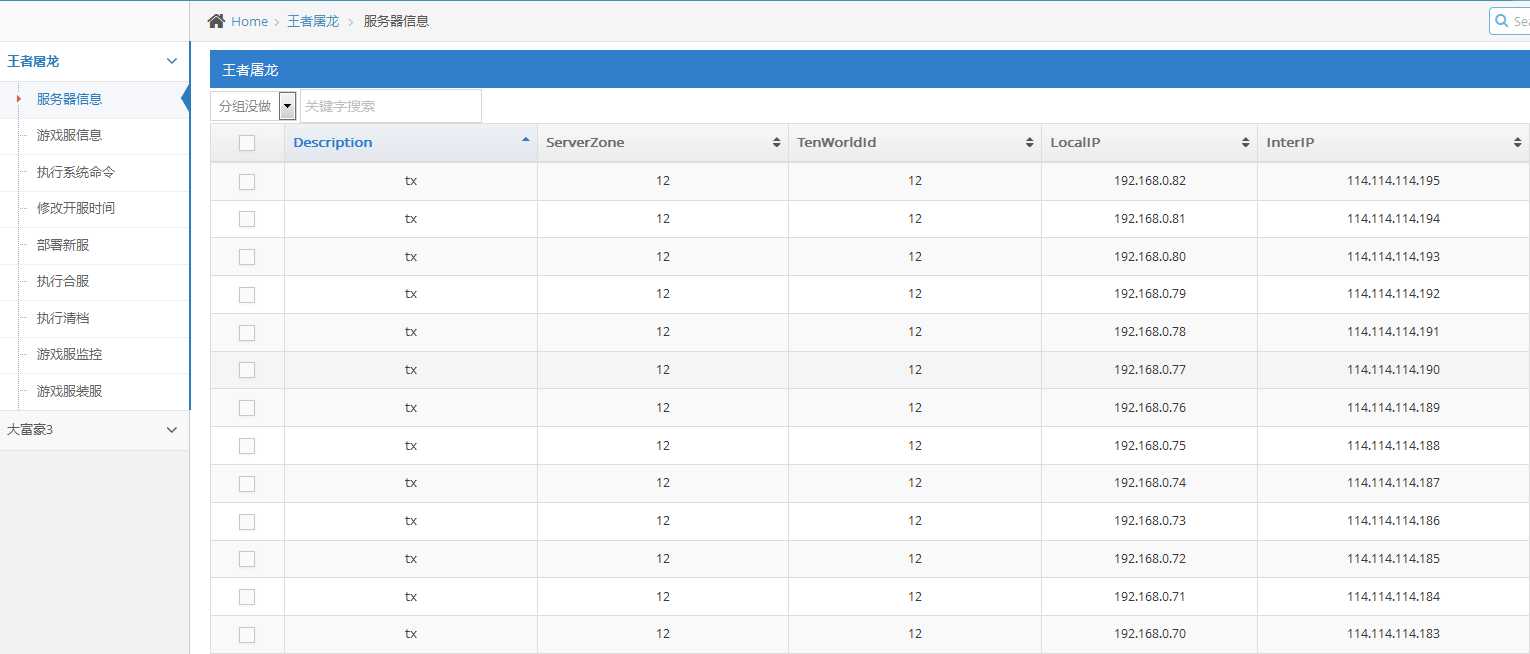Check the row with LocalIP 192.168.0.71
The image size is (1530, 654).
[247, 597]
